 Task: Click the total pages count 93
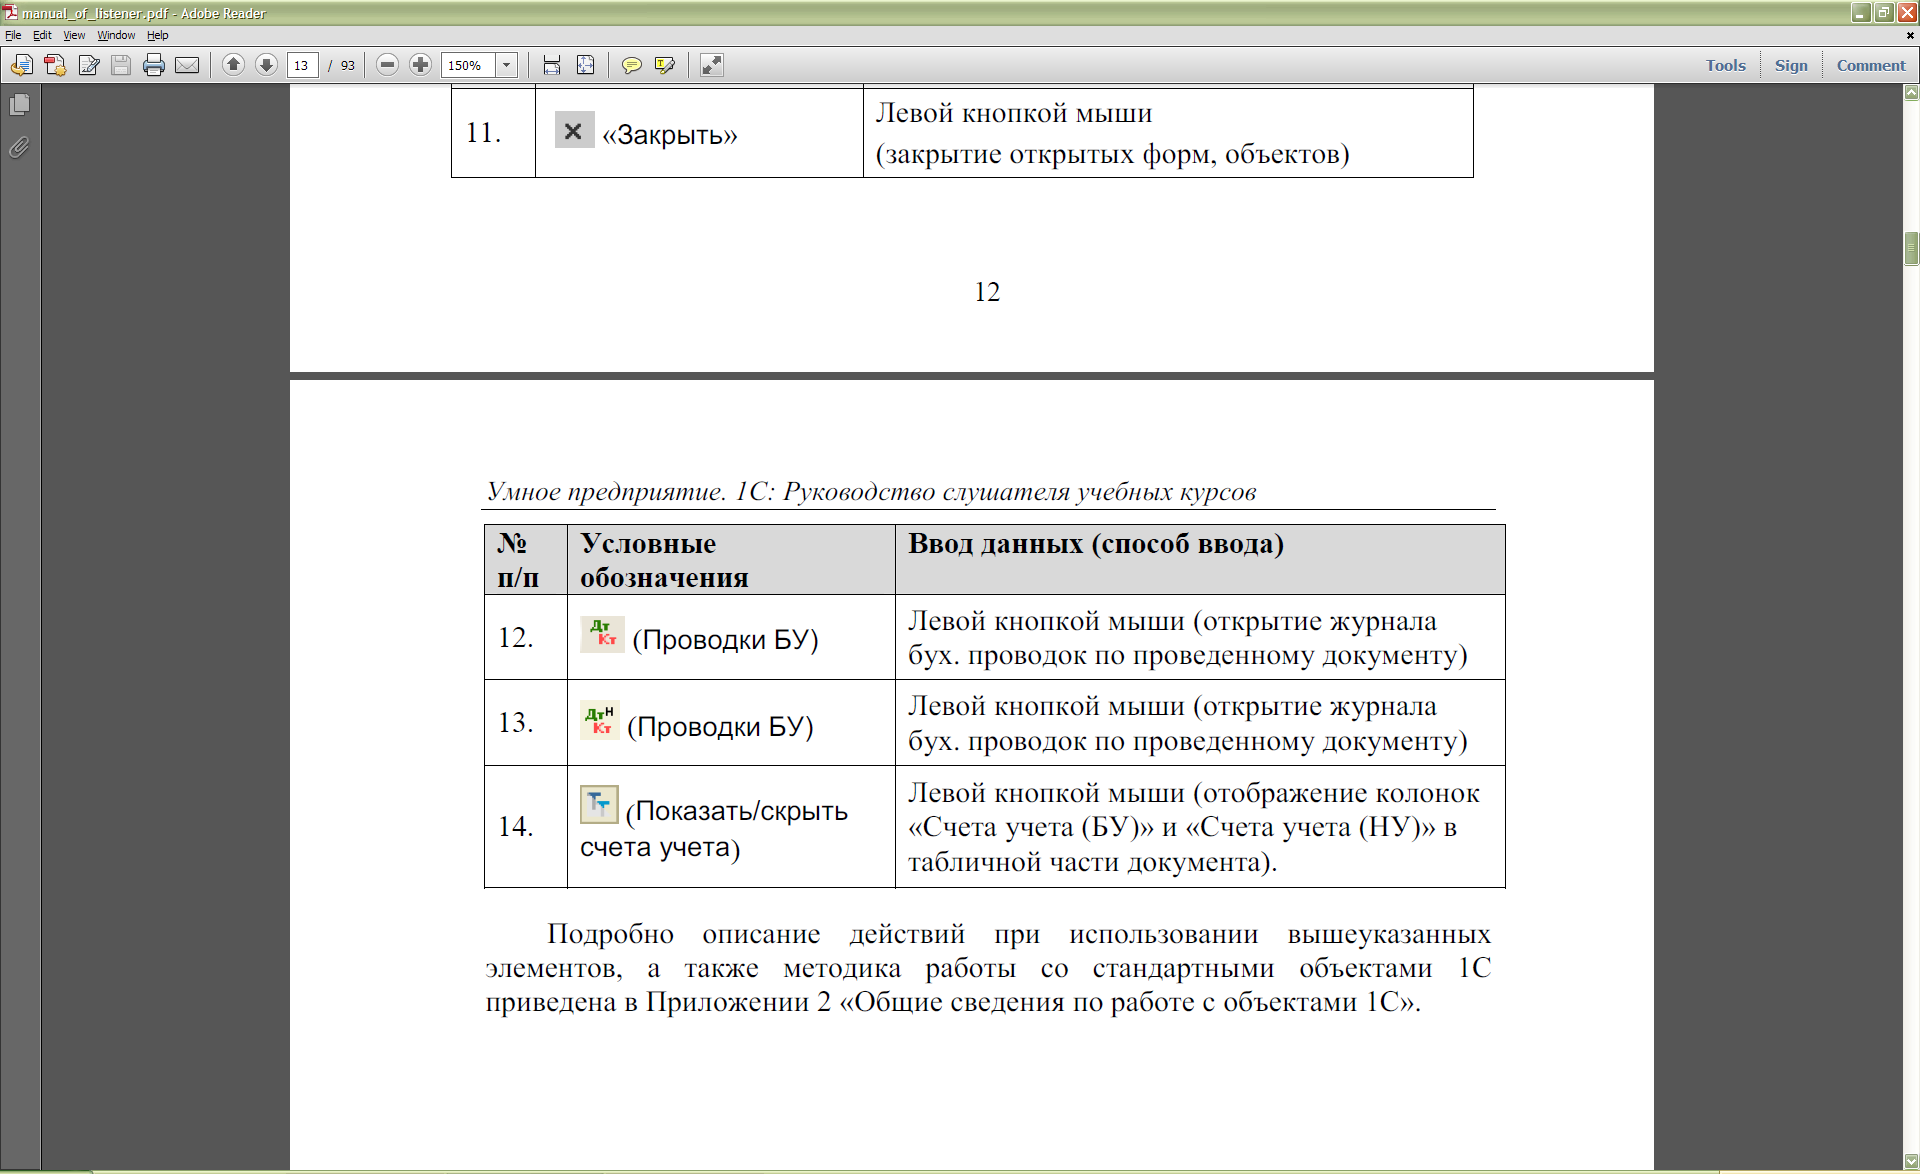[348, 65]
